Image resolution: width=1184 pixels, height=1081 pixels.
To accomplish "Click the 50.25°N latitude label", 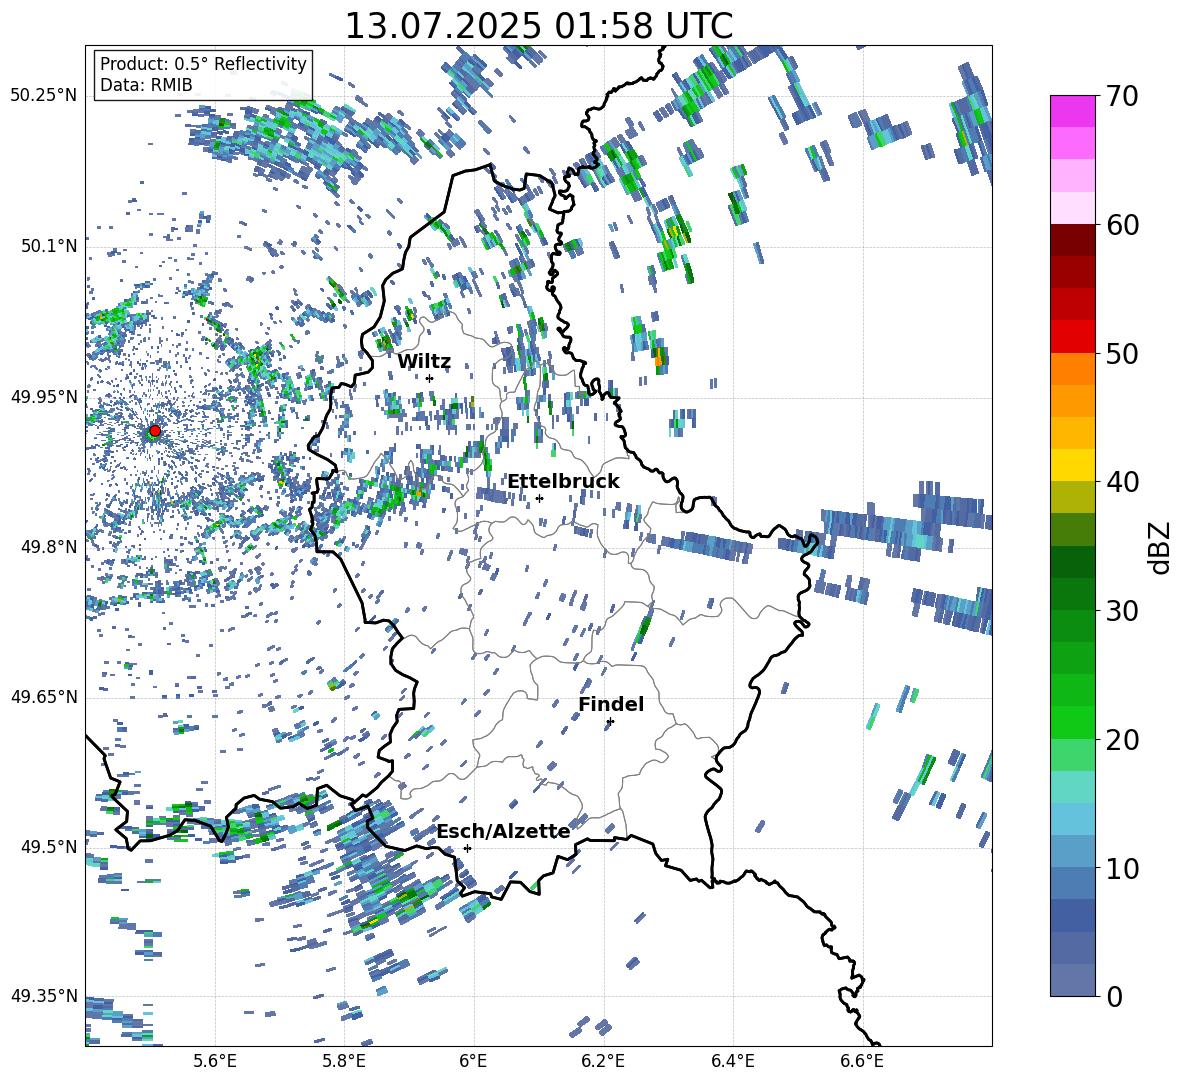I will point(44,96).
